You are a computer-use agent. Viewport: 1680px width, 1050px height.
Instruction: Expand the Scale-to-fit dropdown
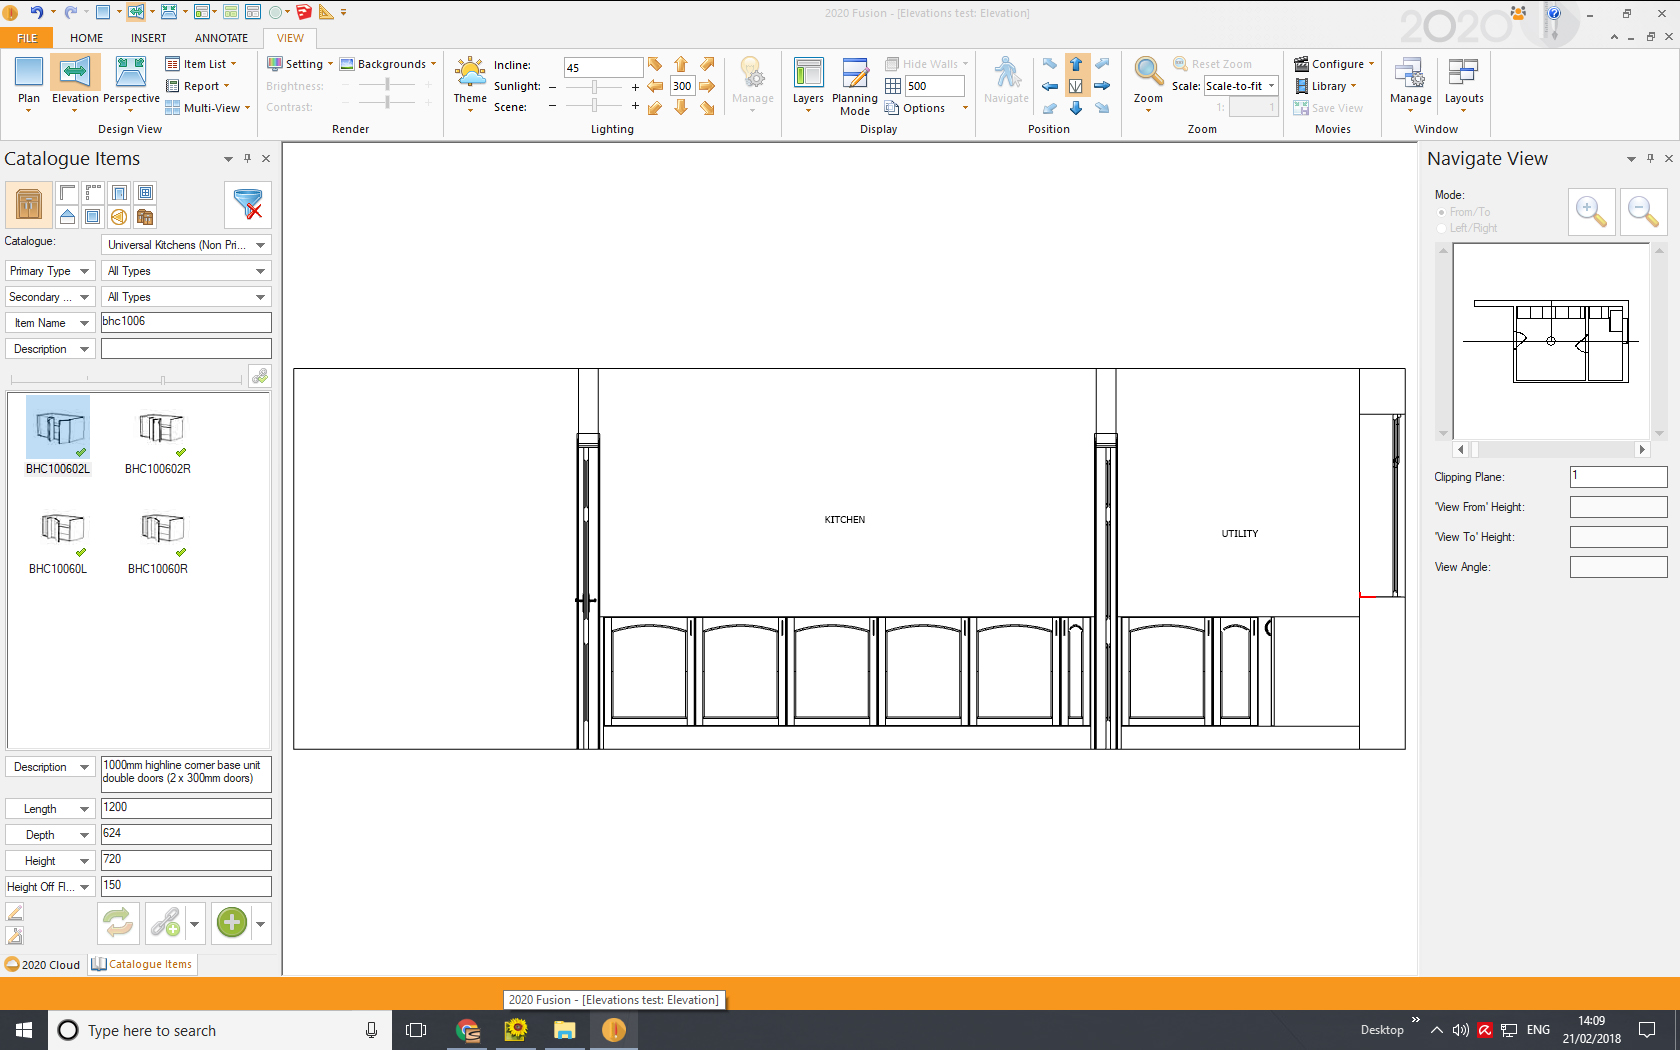1271,86
